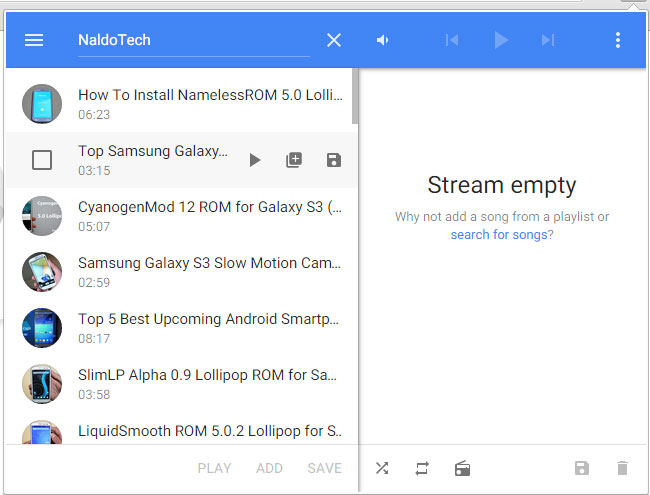Image resolution: width=650 pixels, height=495 pixels.
Task: Click the Top Samsung Galaxy title text
Action: (153, 151)
